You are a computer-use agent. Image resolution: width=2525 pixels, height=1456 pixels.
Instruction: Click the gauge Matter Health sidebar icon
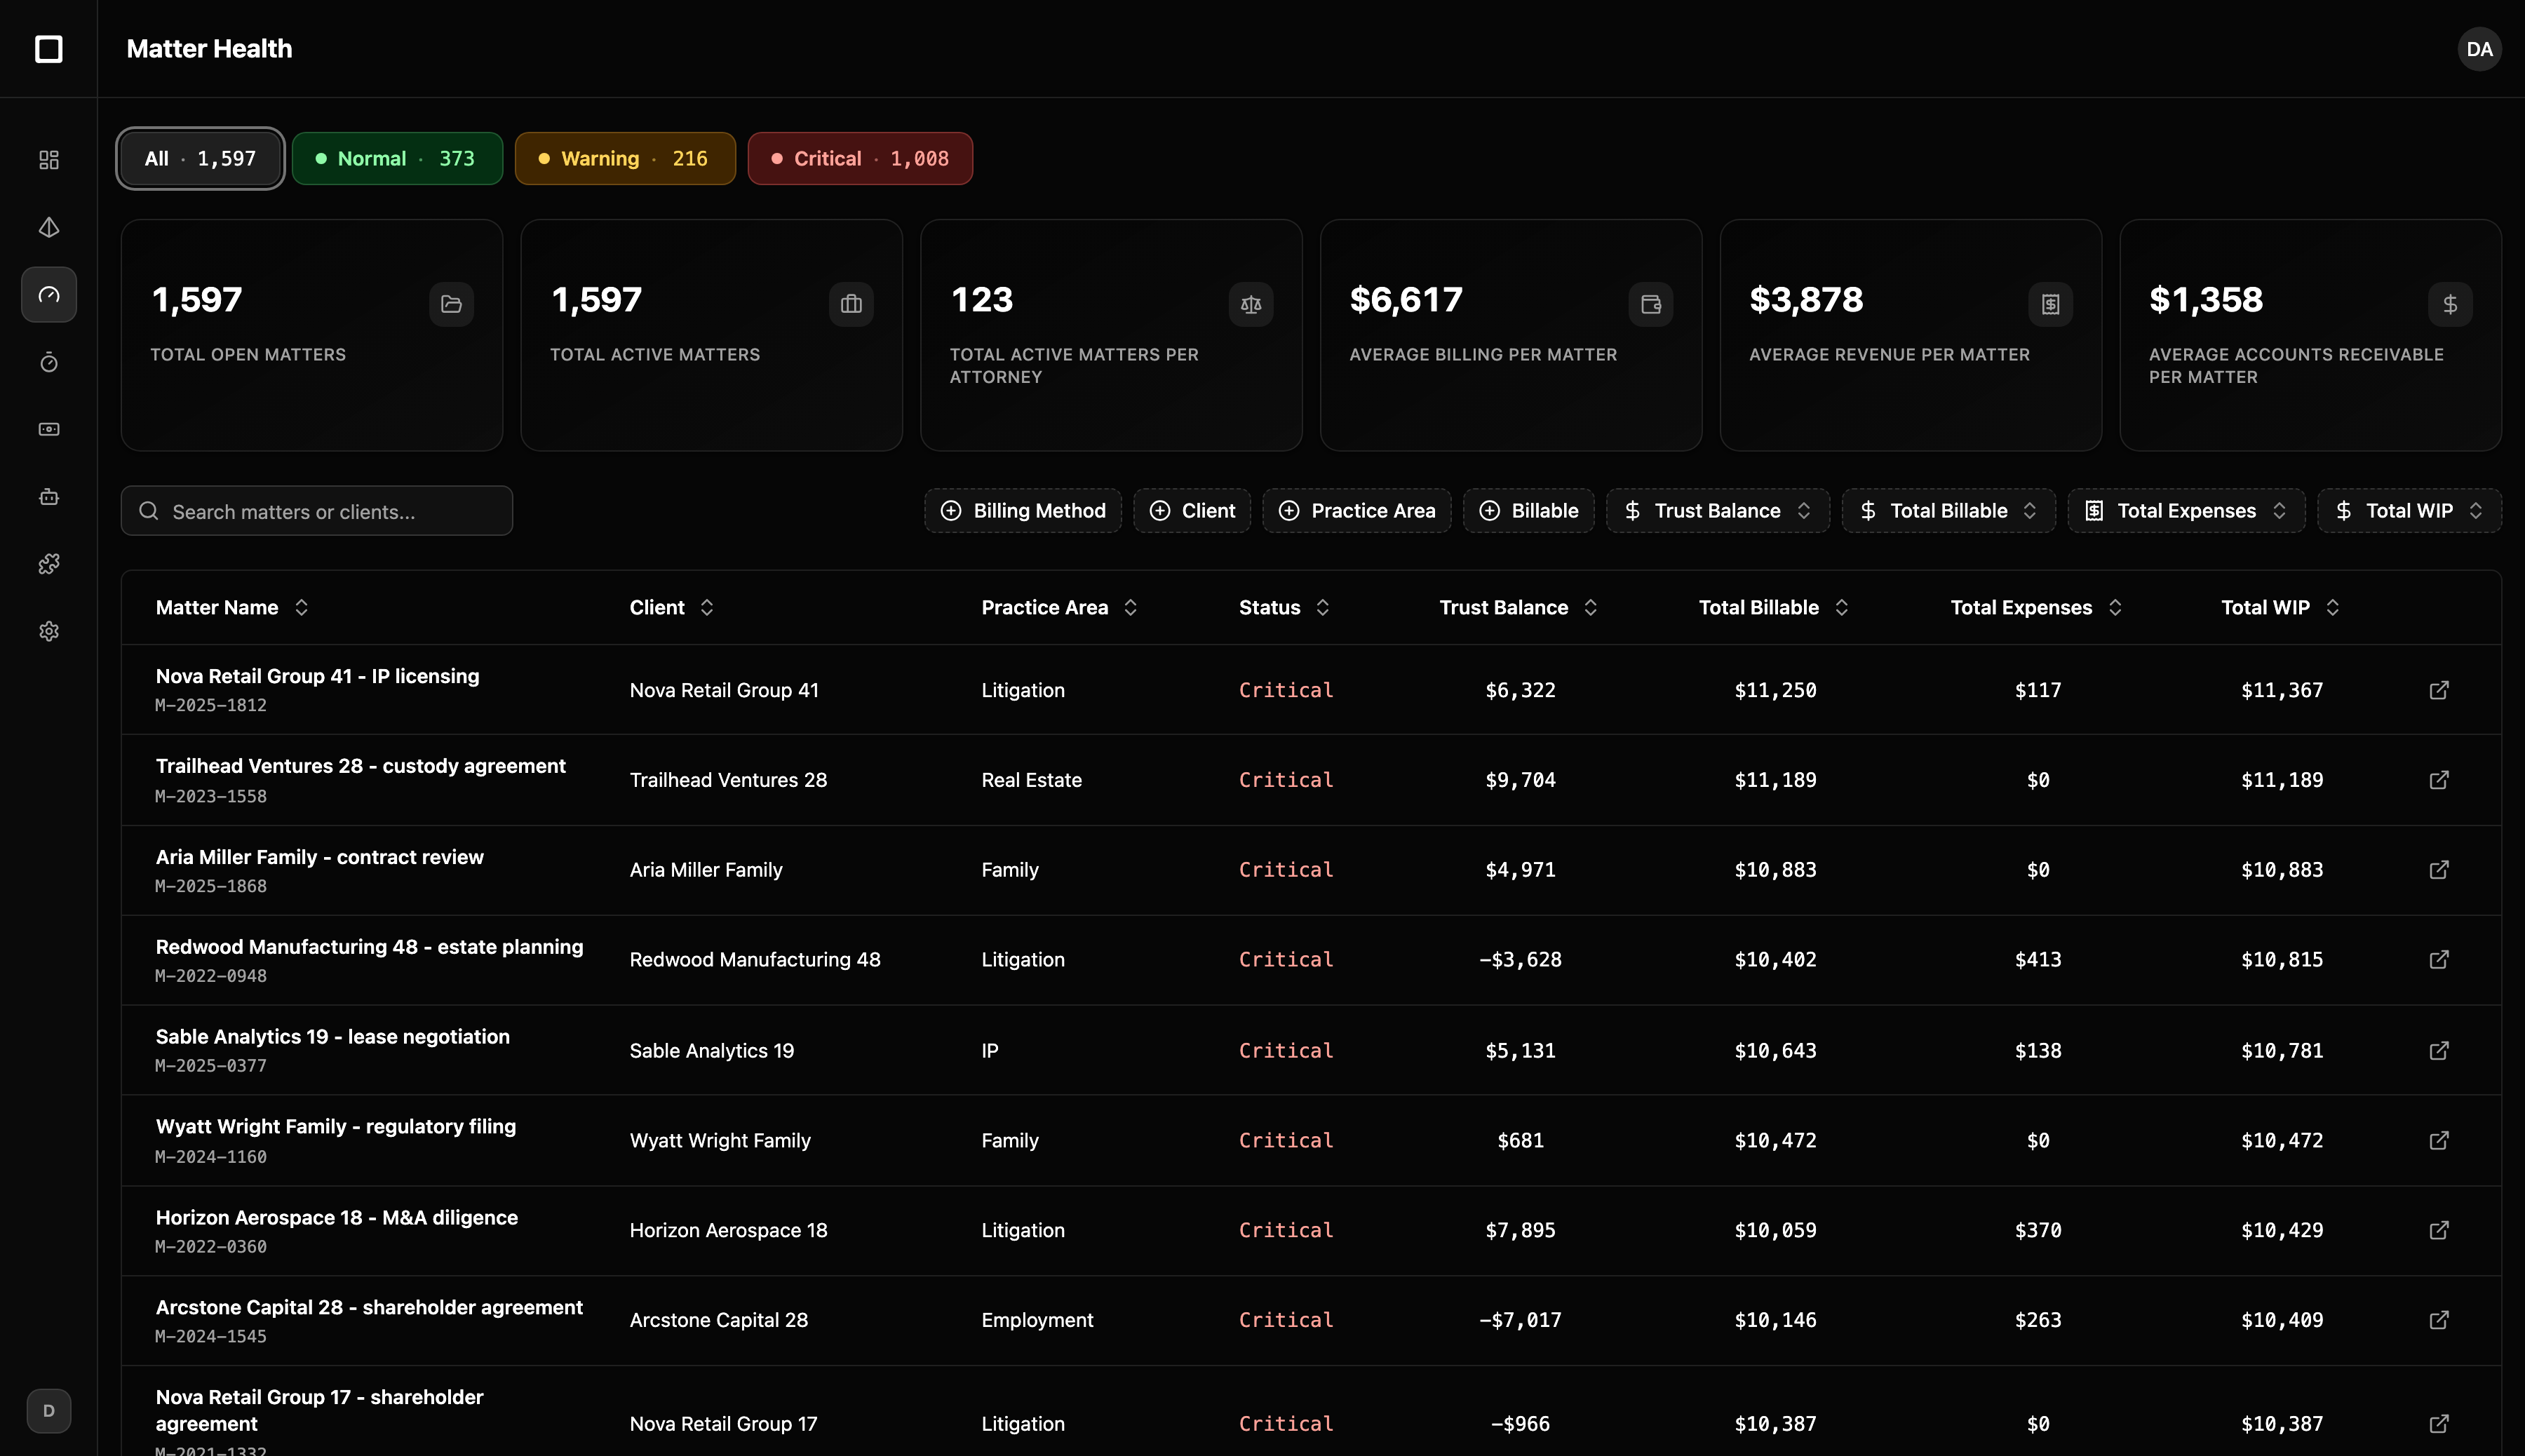[49, 295]
